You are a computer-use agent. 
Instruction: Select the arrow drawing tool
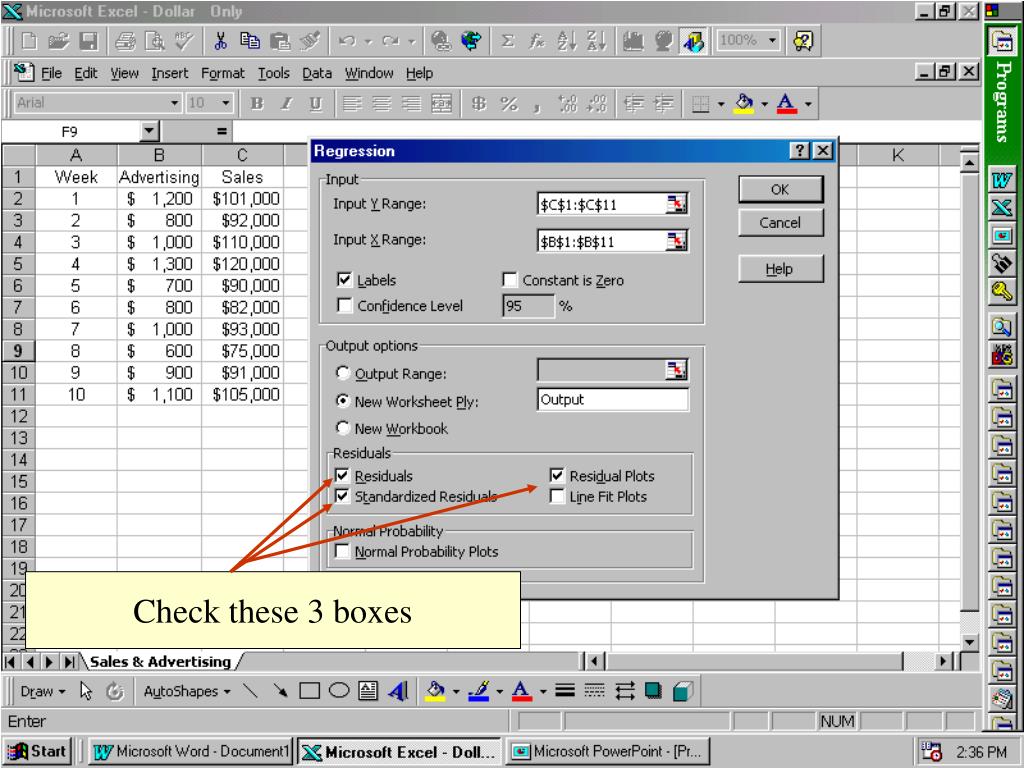tap(280, 690)
